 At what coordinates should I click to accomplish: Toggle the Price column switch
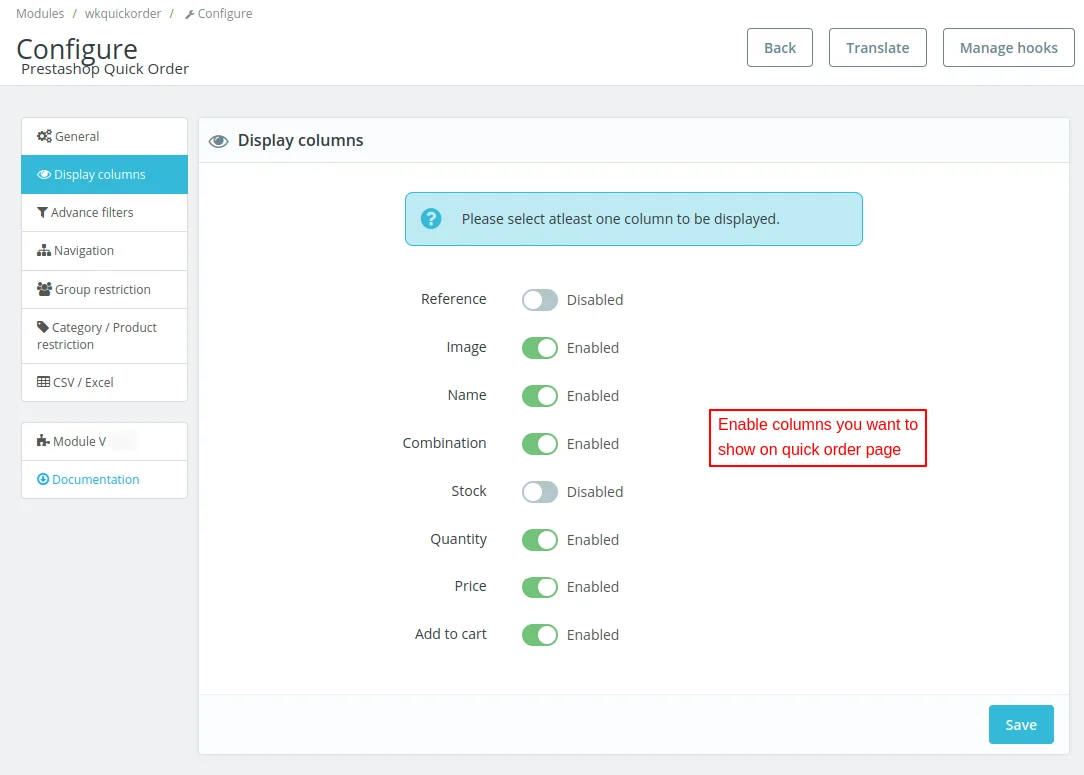[x=539, y=587]
